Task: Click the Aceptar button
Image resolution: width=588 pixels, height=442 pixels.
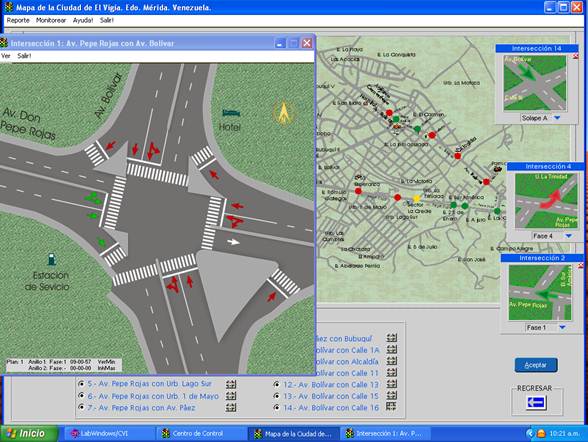Action: pyautogui.click(x=536, y=365)
